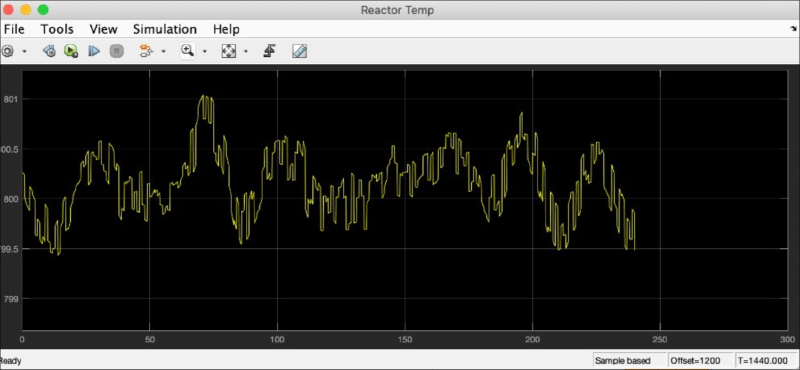Click the blue Step Forward icon
This screenshot has width=800, height=370.
(94, 51)
